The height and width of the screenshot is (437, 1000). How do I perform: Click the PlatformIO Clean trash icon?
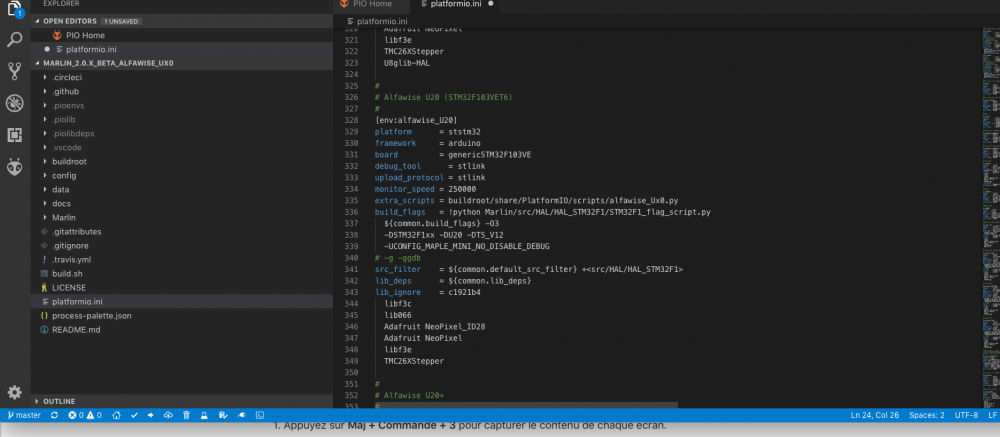[186, 415]
